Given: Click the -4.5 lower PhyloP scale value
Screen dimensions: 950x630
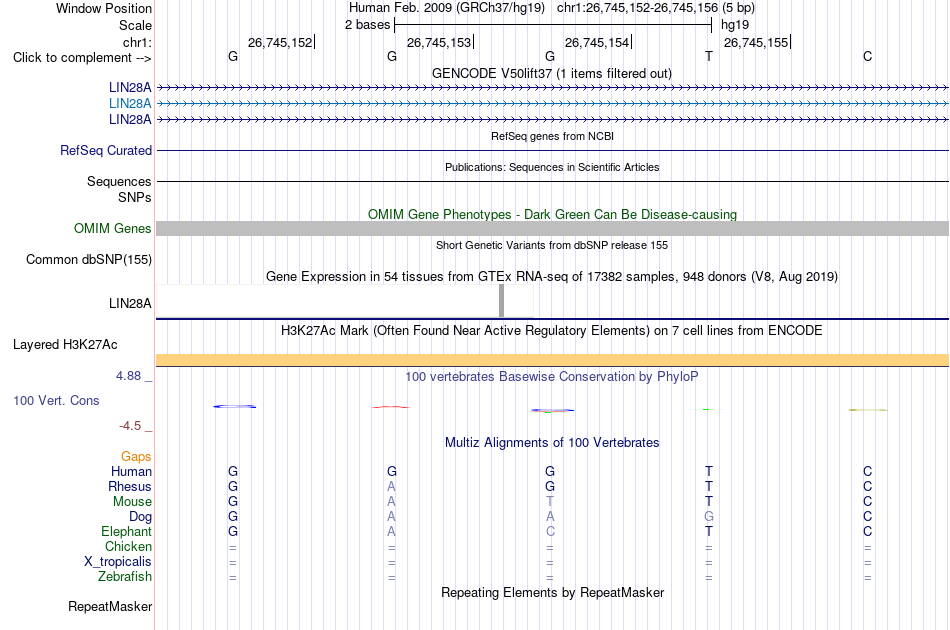Looking at the screenshot, I should (130, 426).
